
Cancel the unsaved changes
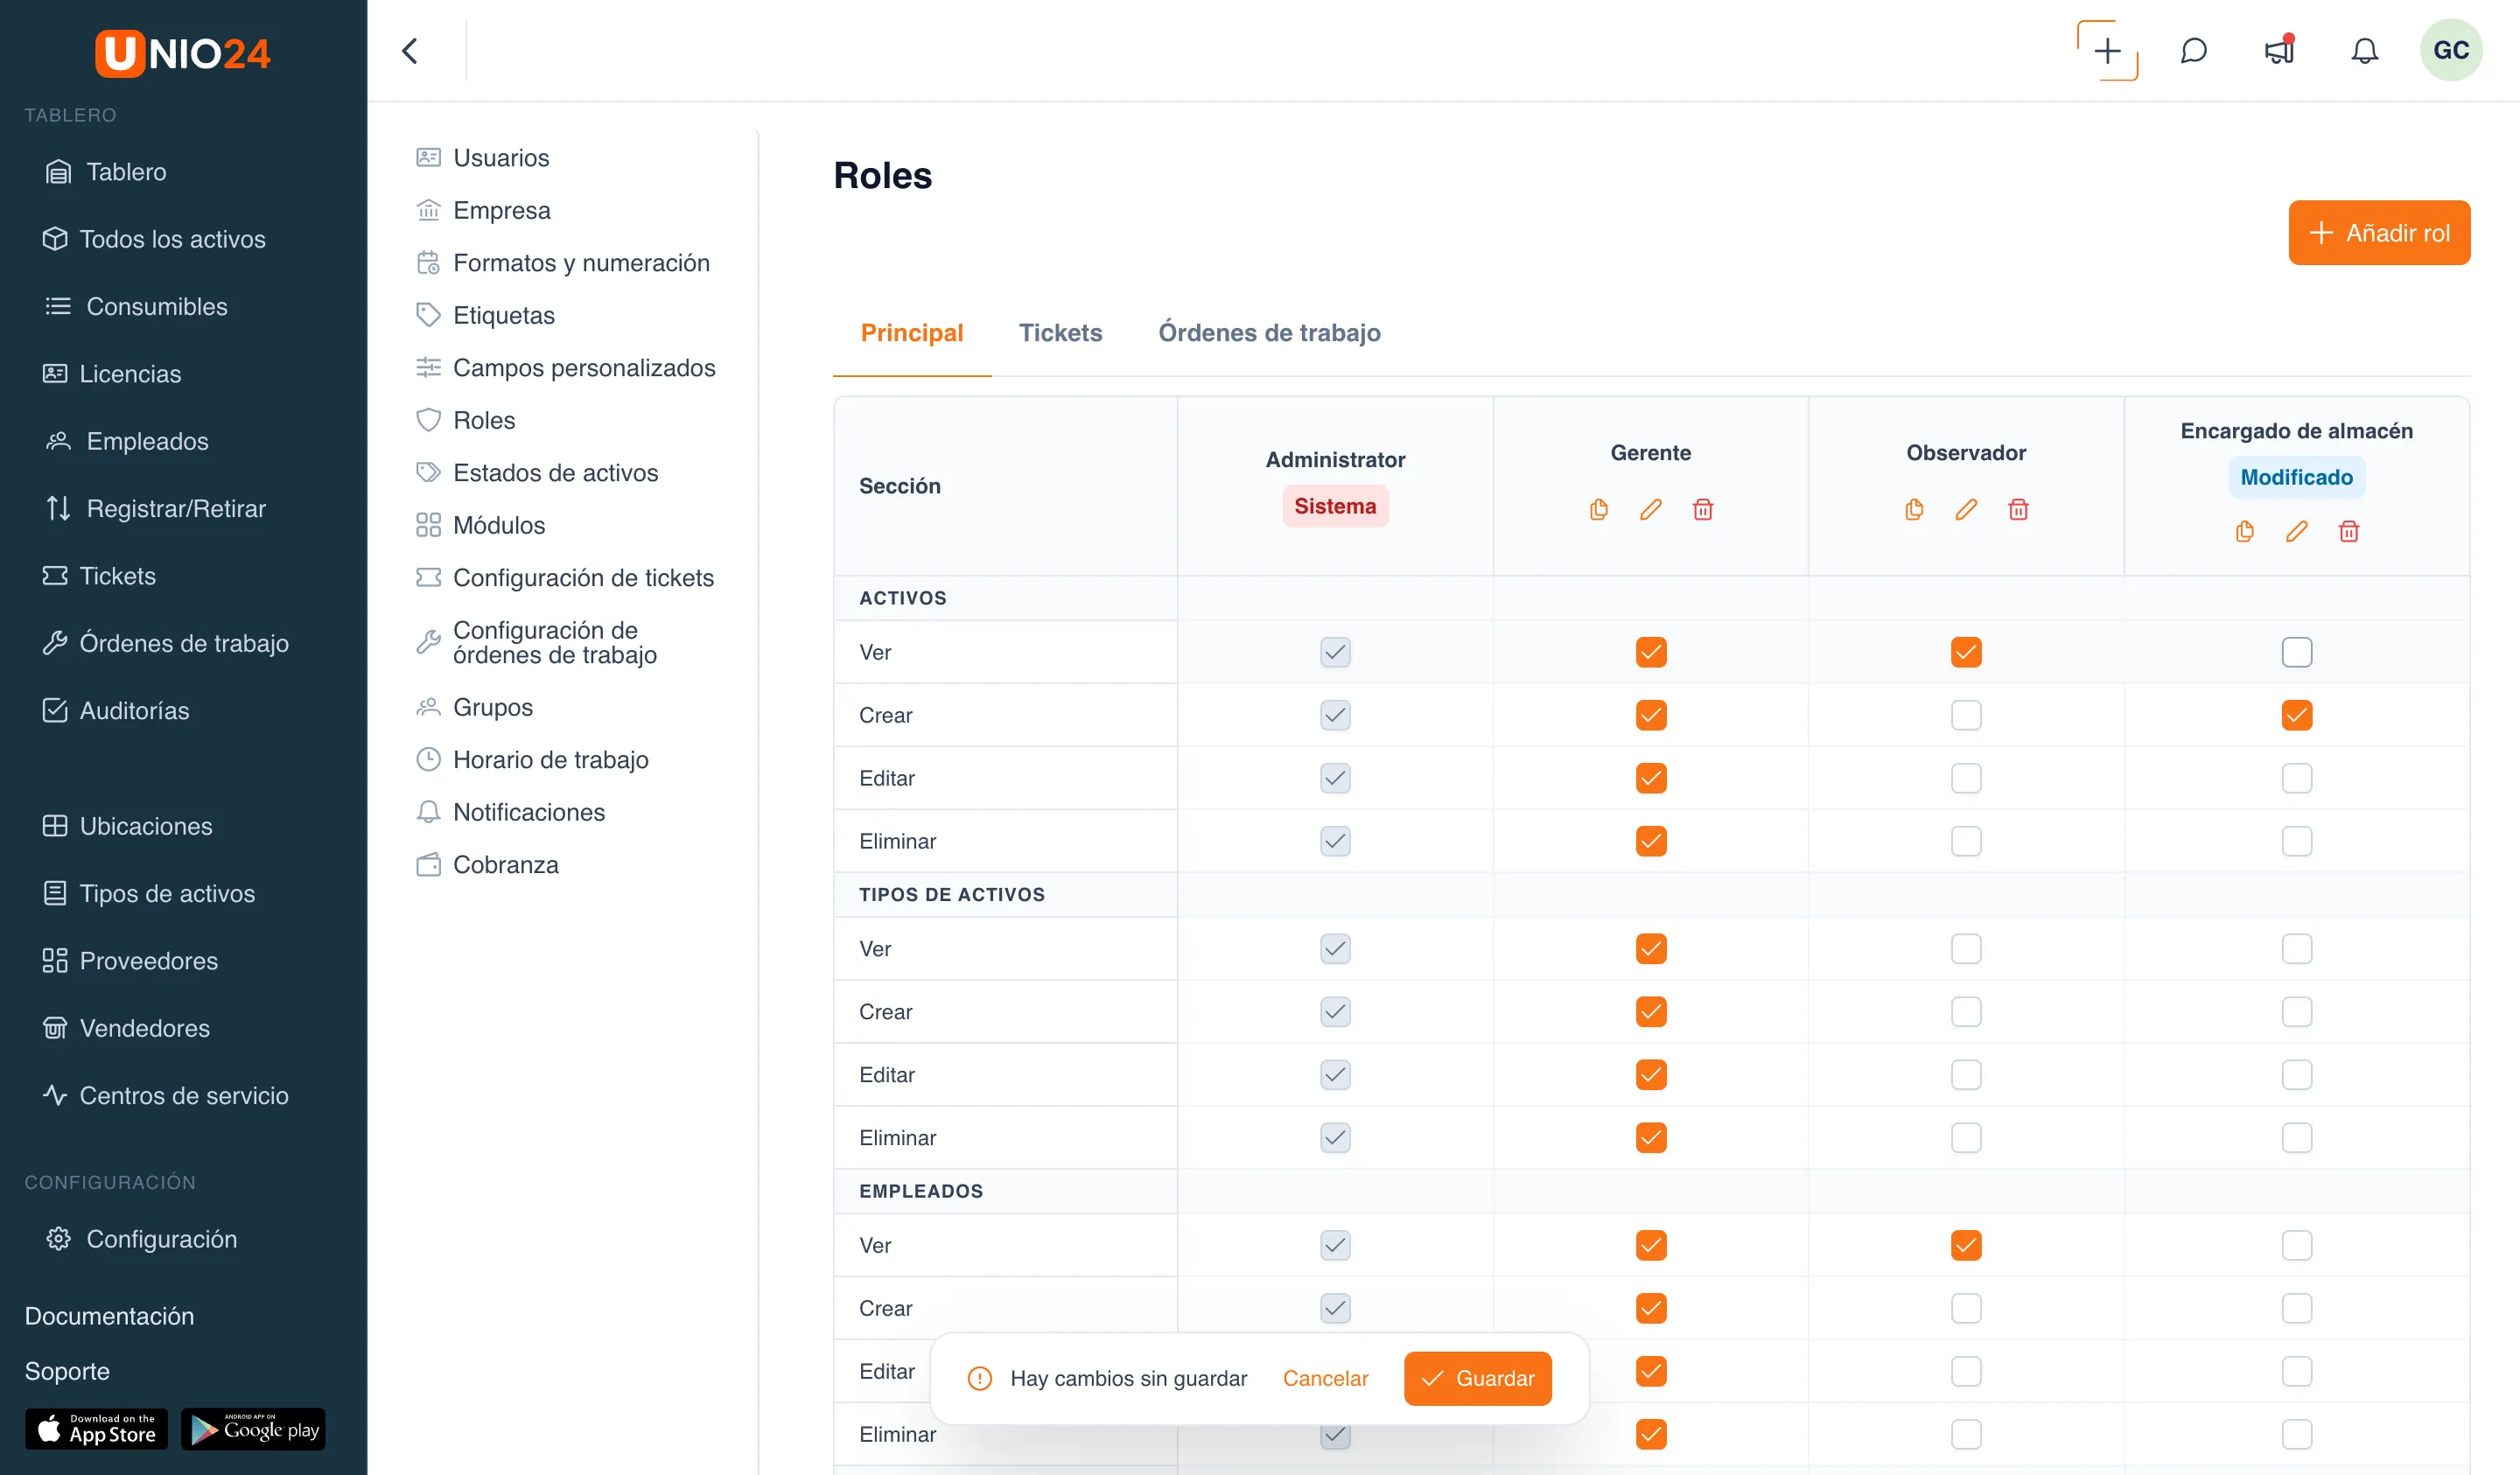coord(1325,1378)
